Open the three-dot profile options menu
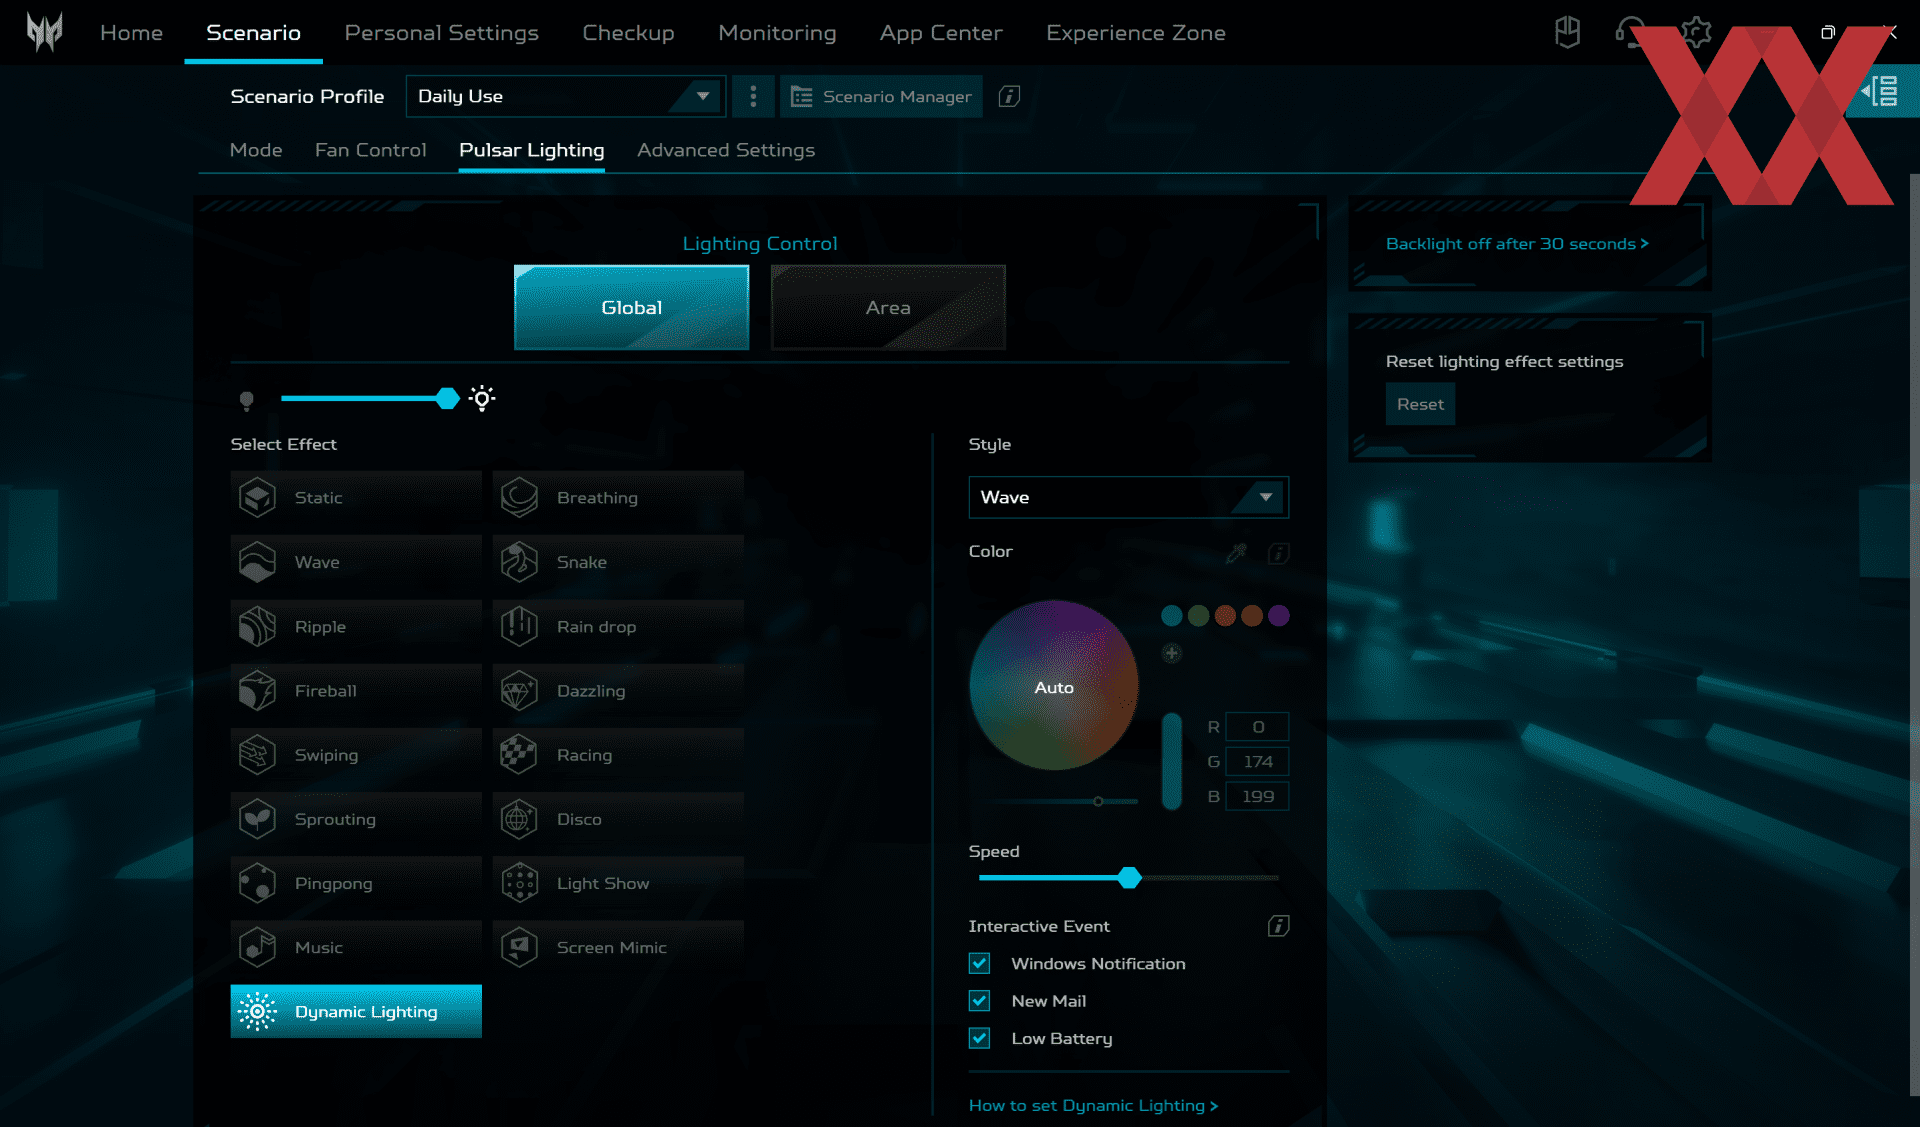1920x1127 pixels. tap(753, 96)
